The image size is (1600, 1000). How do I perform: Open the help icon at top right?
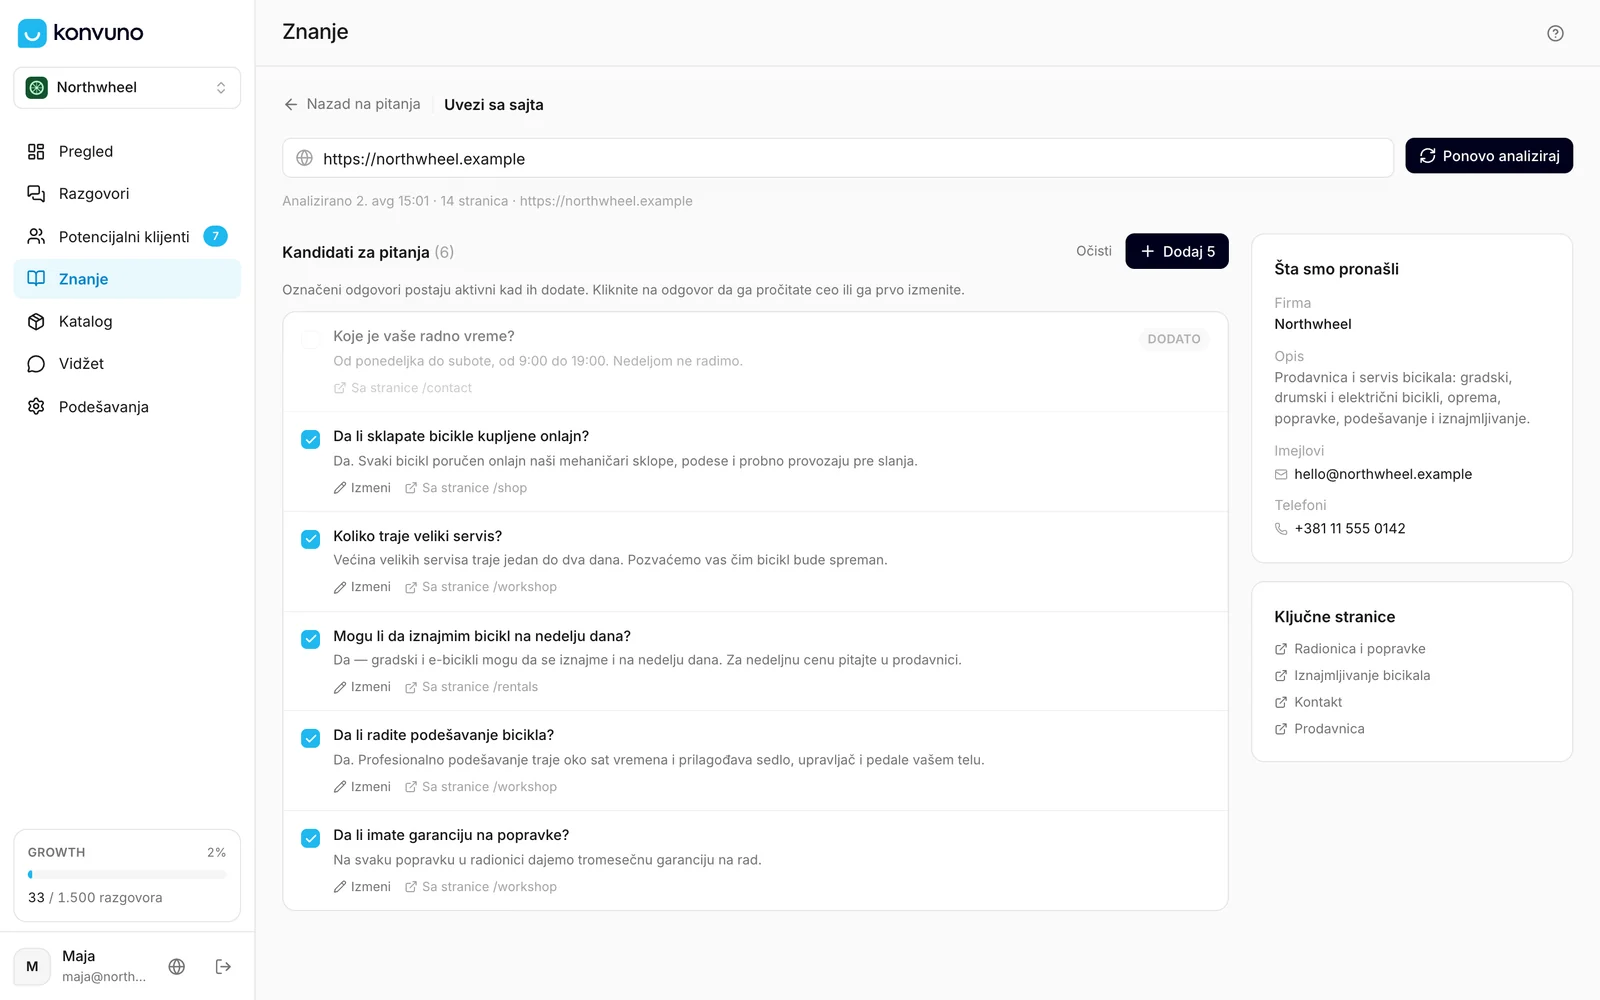(x=1555, y=33)
